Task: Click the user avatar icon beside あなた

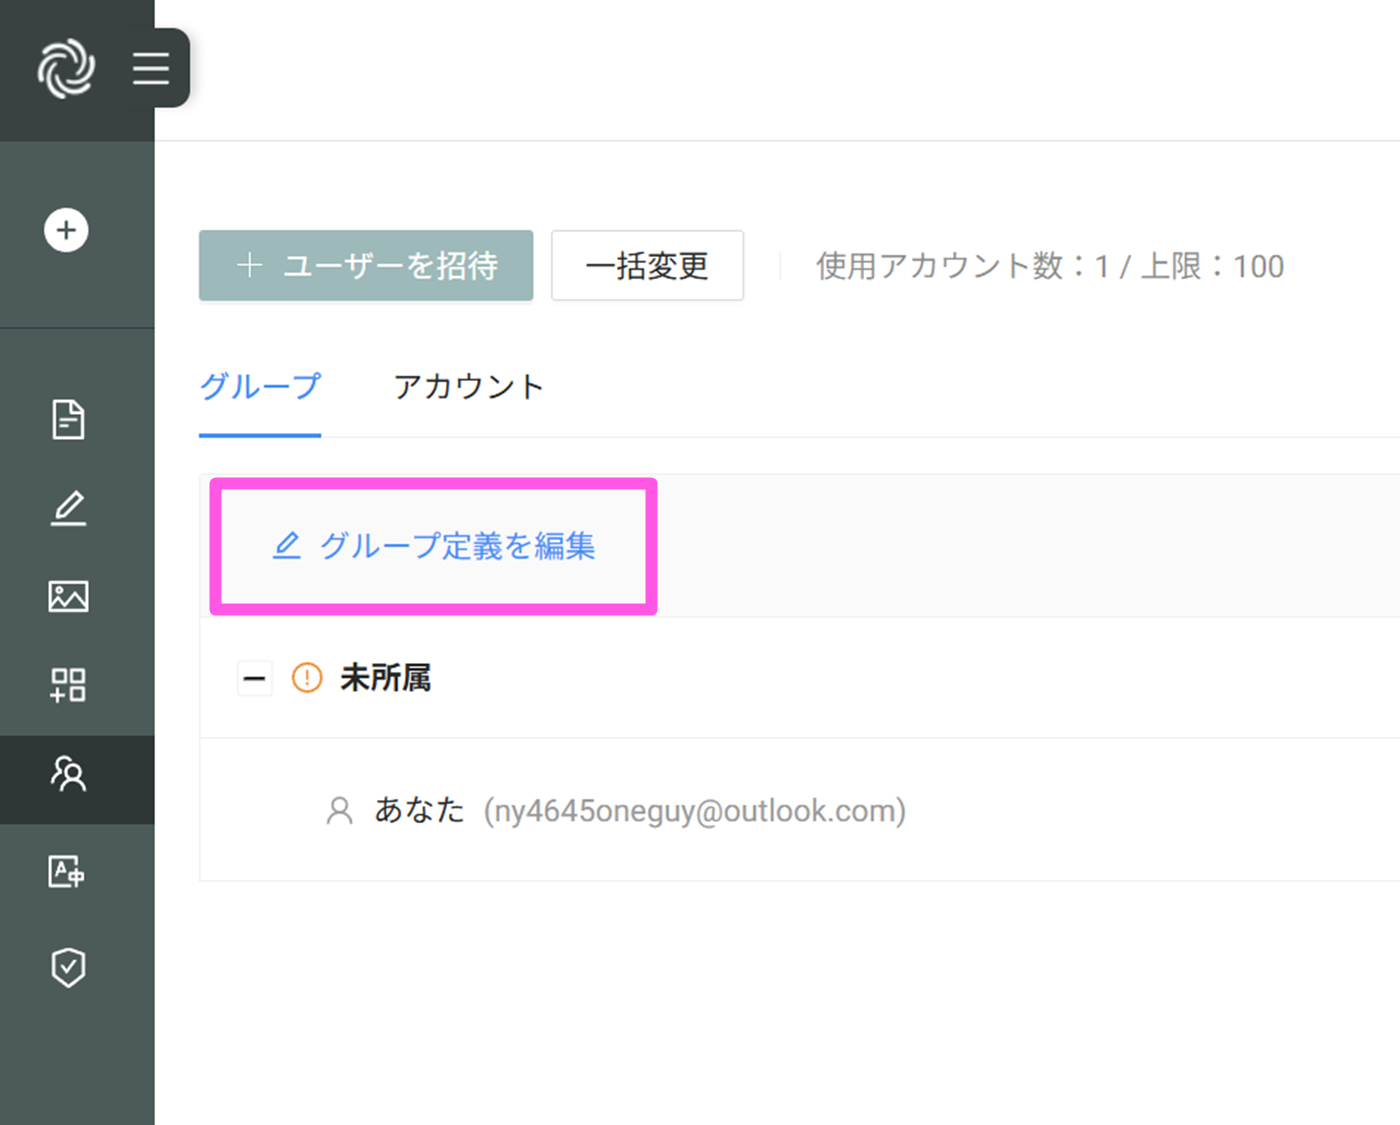Action: 340,810
